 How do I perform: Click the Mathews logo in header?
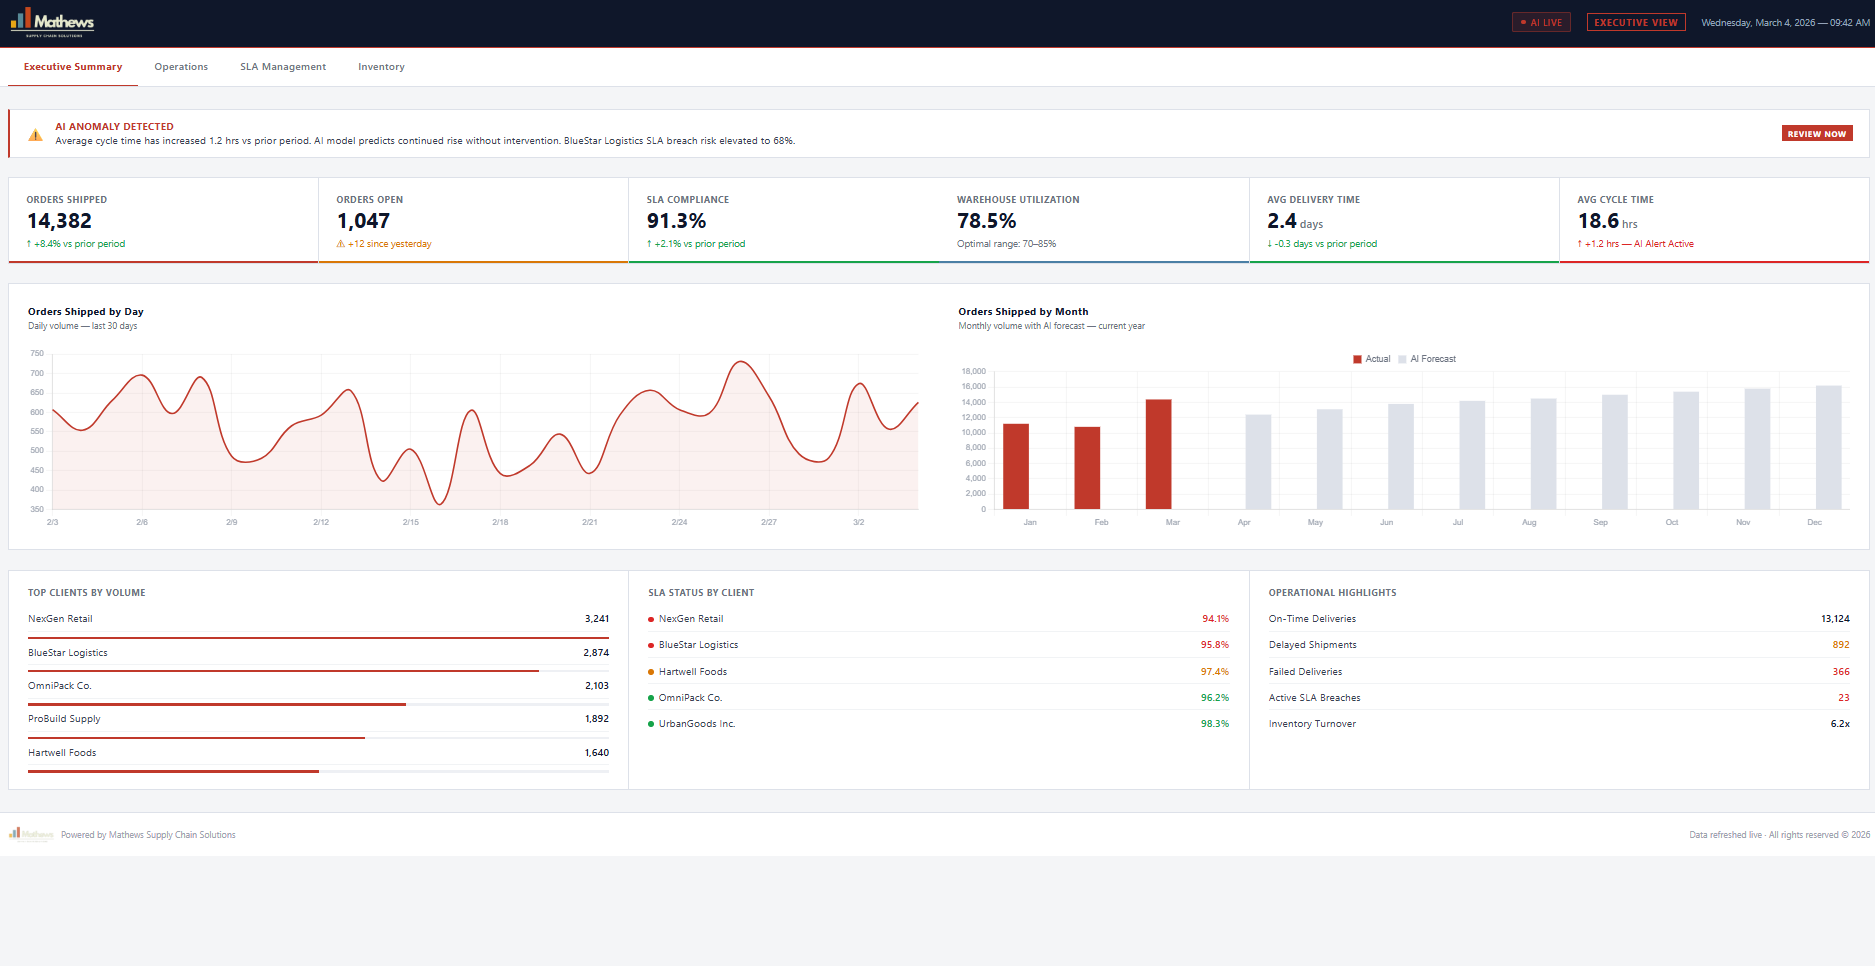click(53, 22)
